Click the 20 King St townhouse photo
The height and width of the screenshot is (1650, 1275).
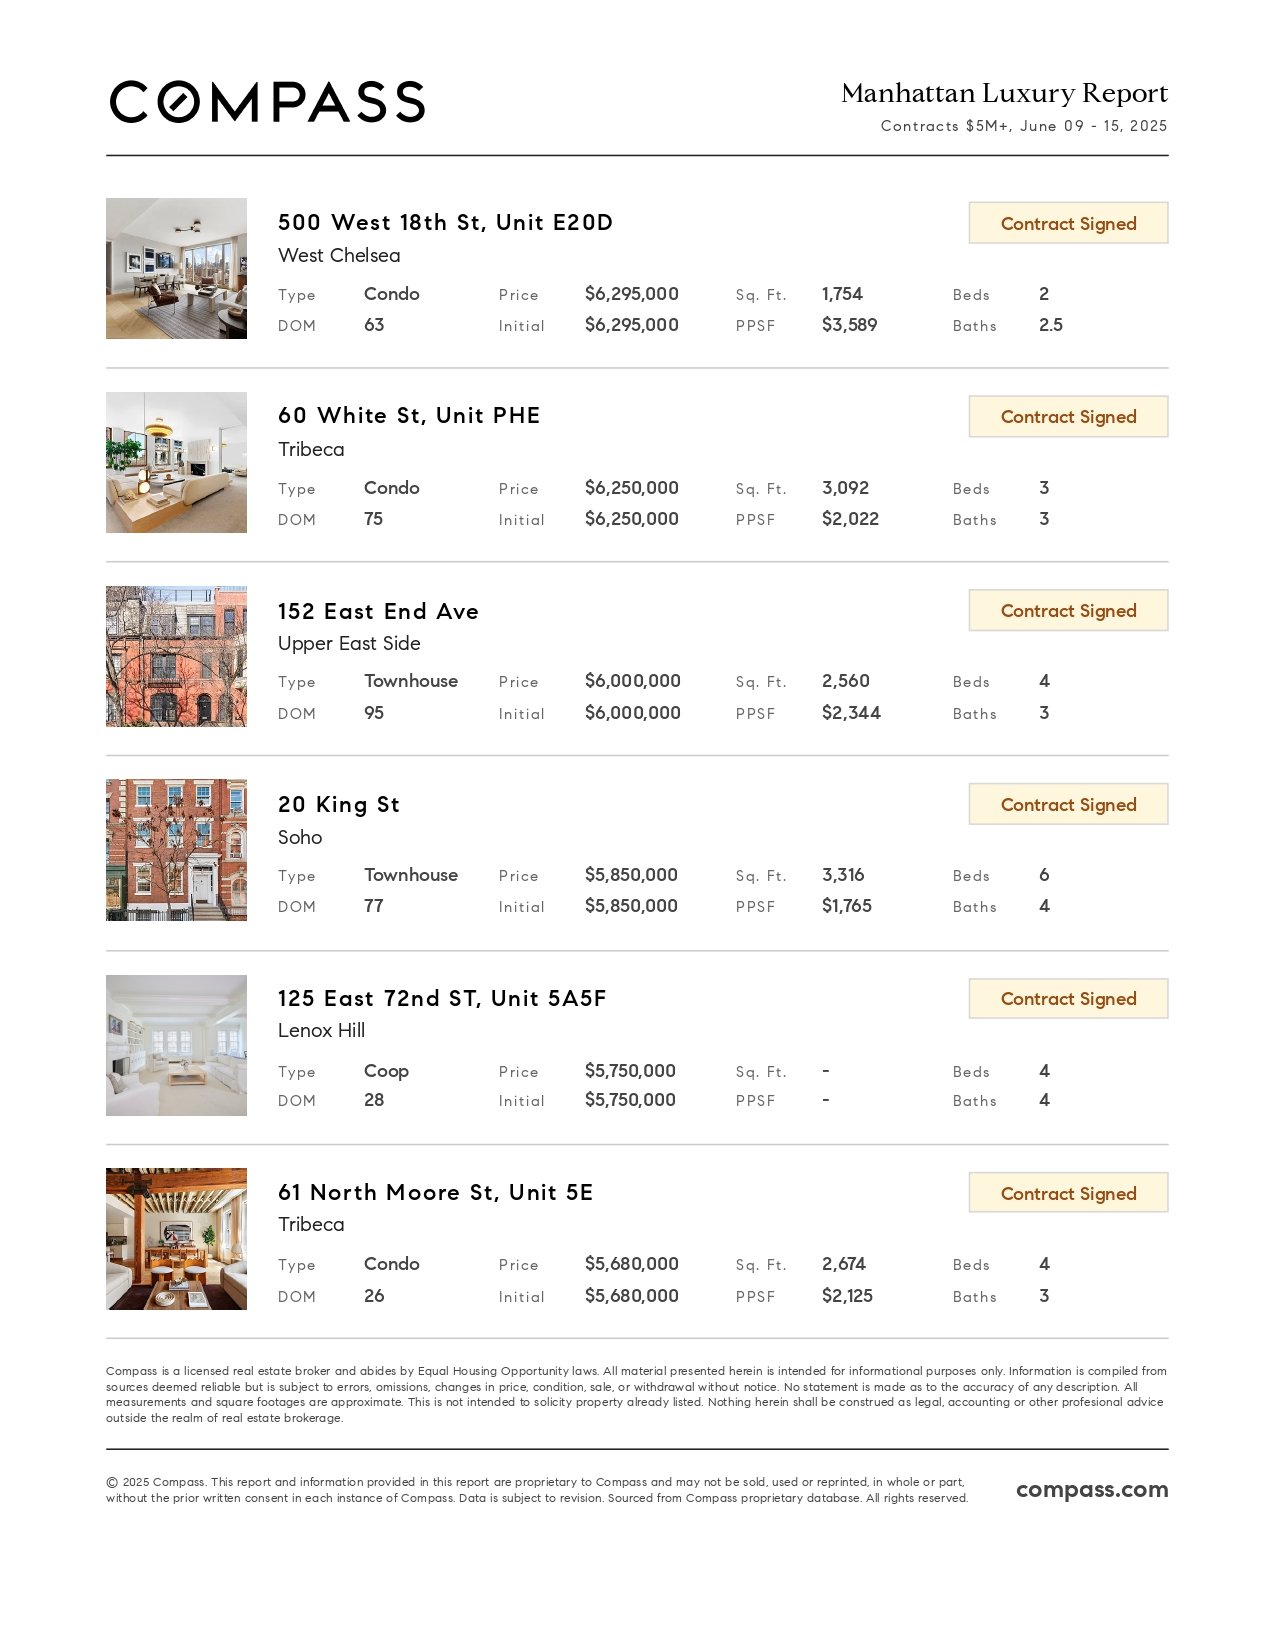pos(176,850)
